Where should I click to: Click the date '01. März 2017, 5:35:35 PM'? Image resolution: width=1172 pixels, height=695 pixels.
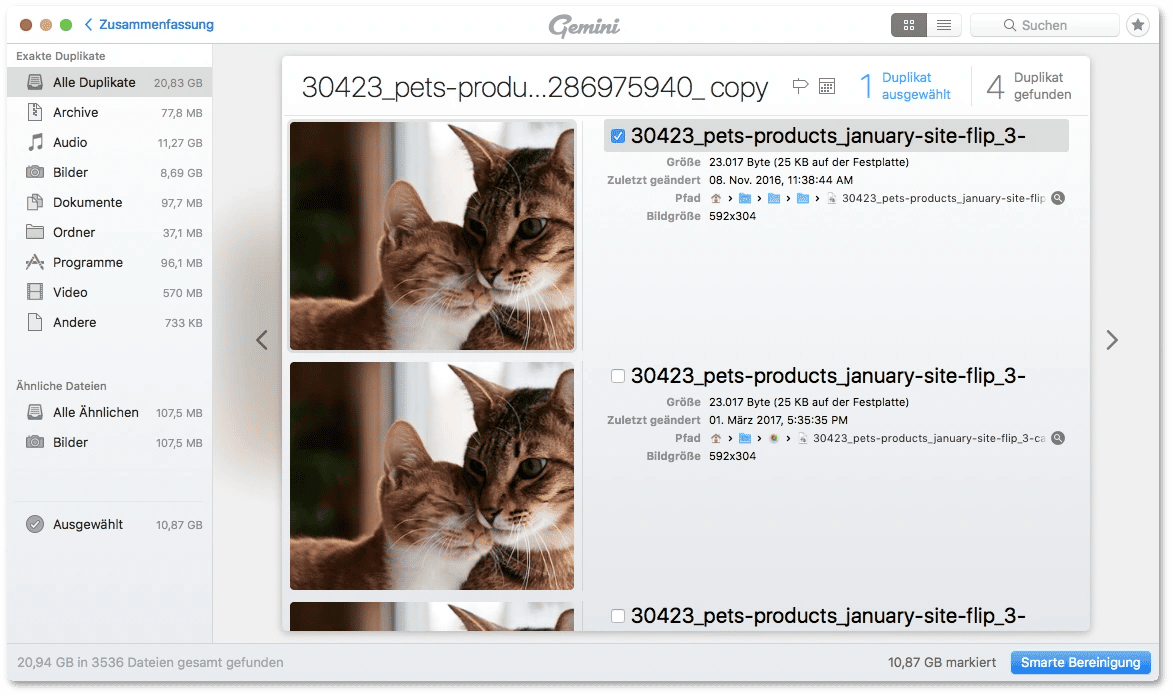point(778,420)
